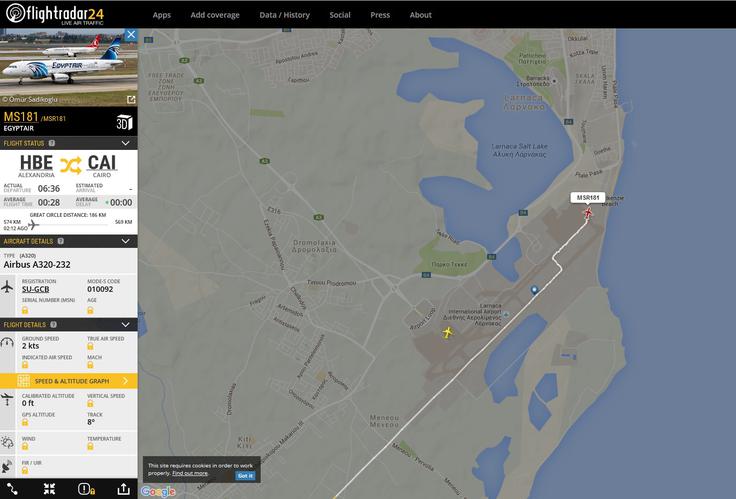This screenshot has height=499, width=736.
Task: Click the Google logo on the map
Action: tap(158, 491)
